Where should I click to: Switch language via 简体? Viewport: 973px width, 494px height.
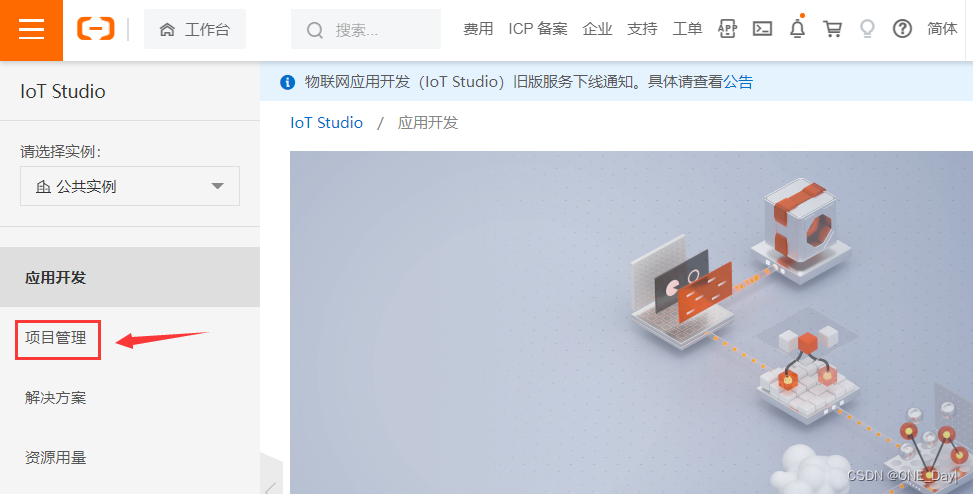pyautogui.click(x=942, y=29)
